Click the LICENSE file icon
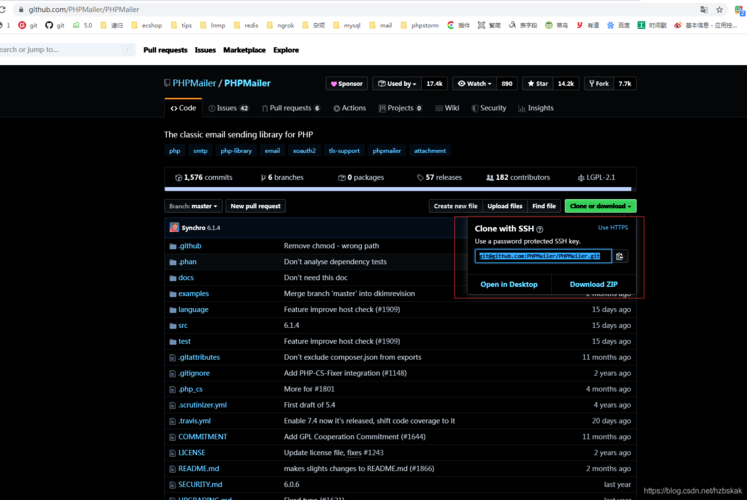This screenshot has width=747, height=500. click(172, 453)
